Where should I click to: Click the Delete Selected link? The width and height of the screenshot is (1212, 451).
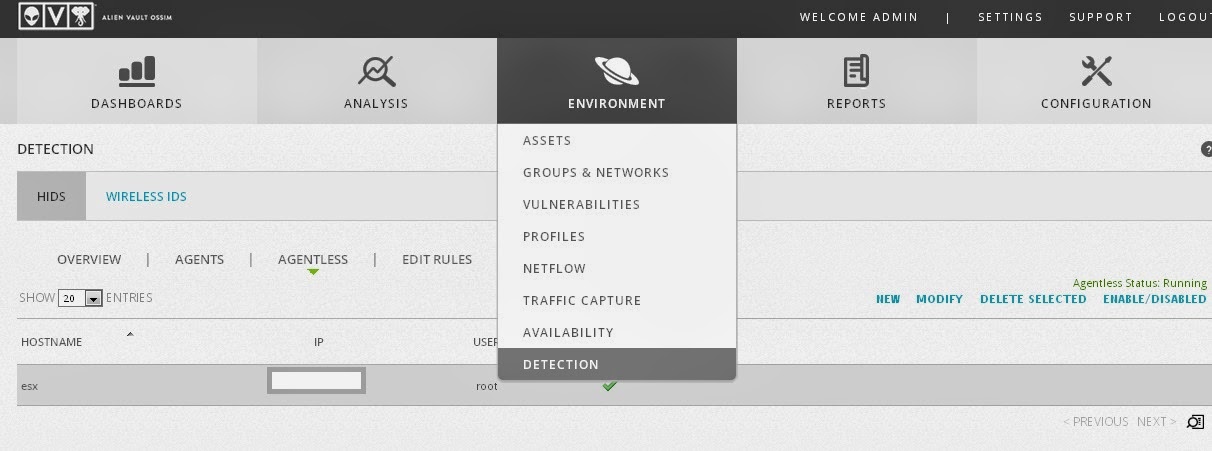pyautogui.click(x=1033, y=299)
